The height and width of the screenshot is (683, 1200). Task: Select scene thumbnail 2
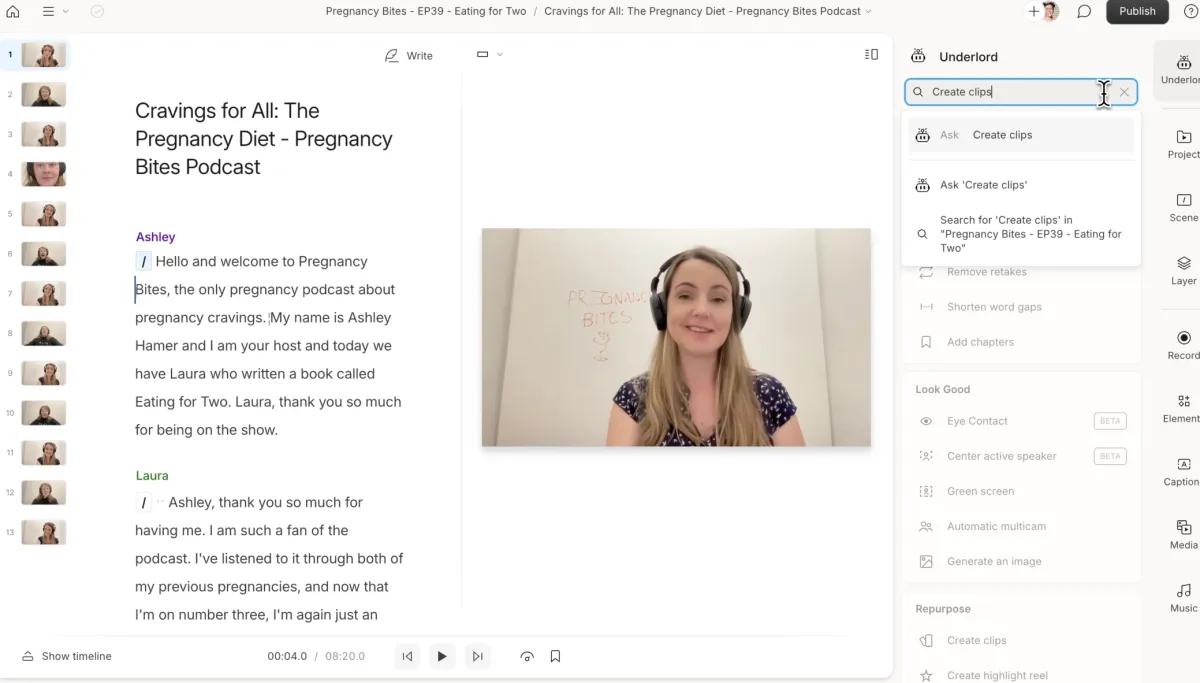point(44,95)
